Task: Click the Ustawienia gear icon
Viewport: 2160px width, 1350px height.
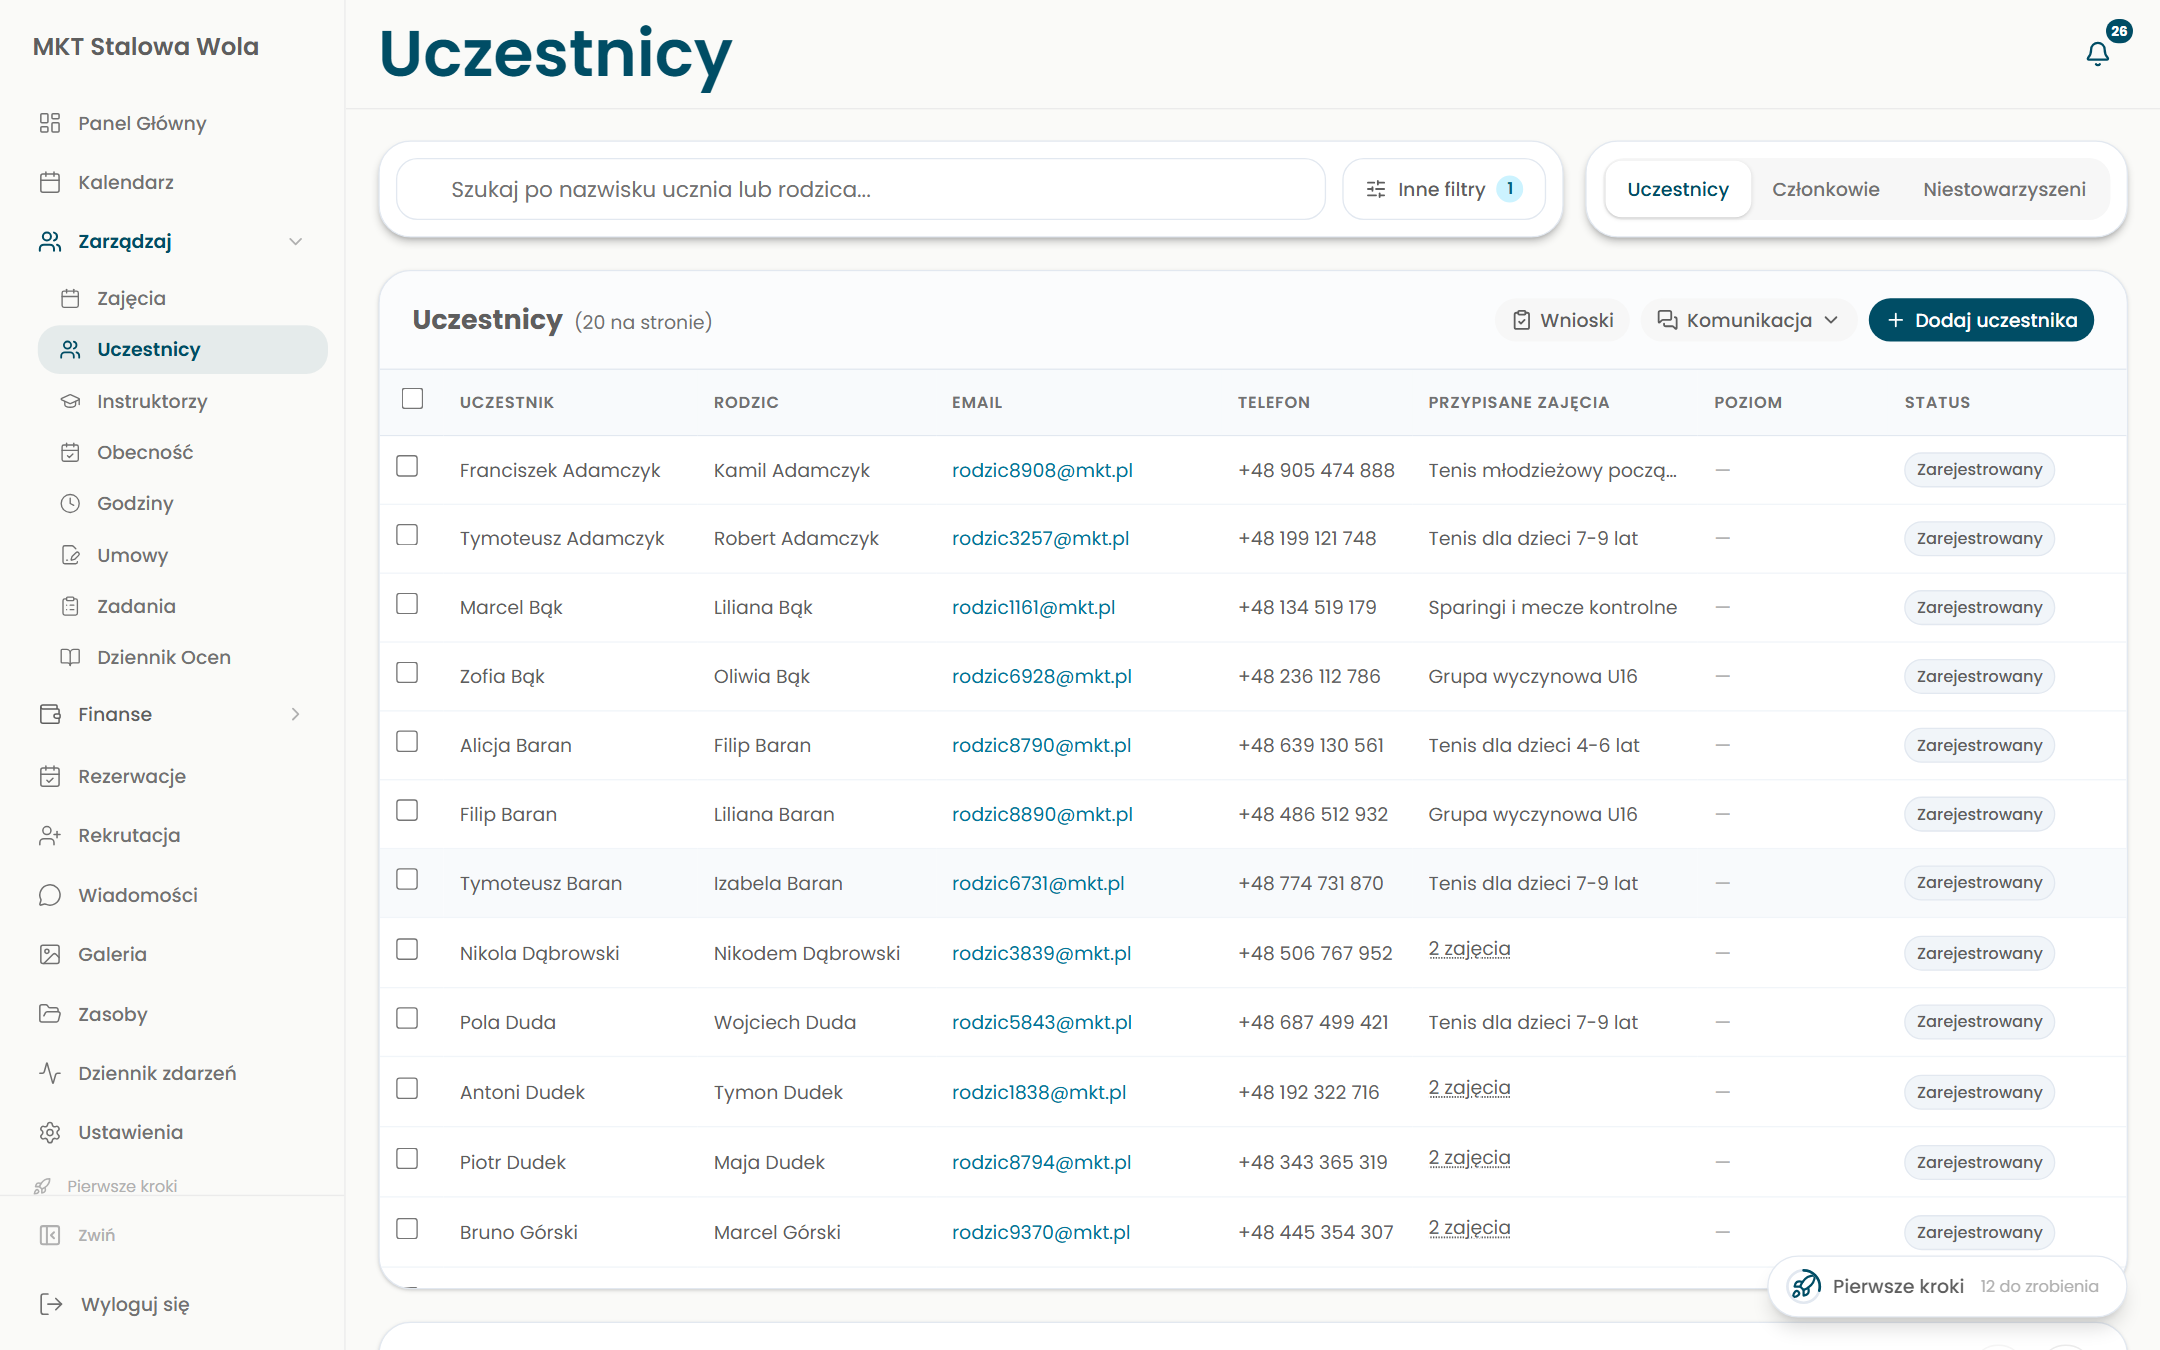Action: [x=50, y=1132]
